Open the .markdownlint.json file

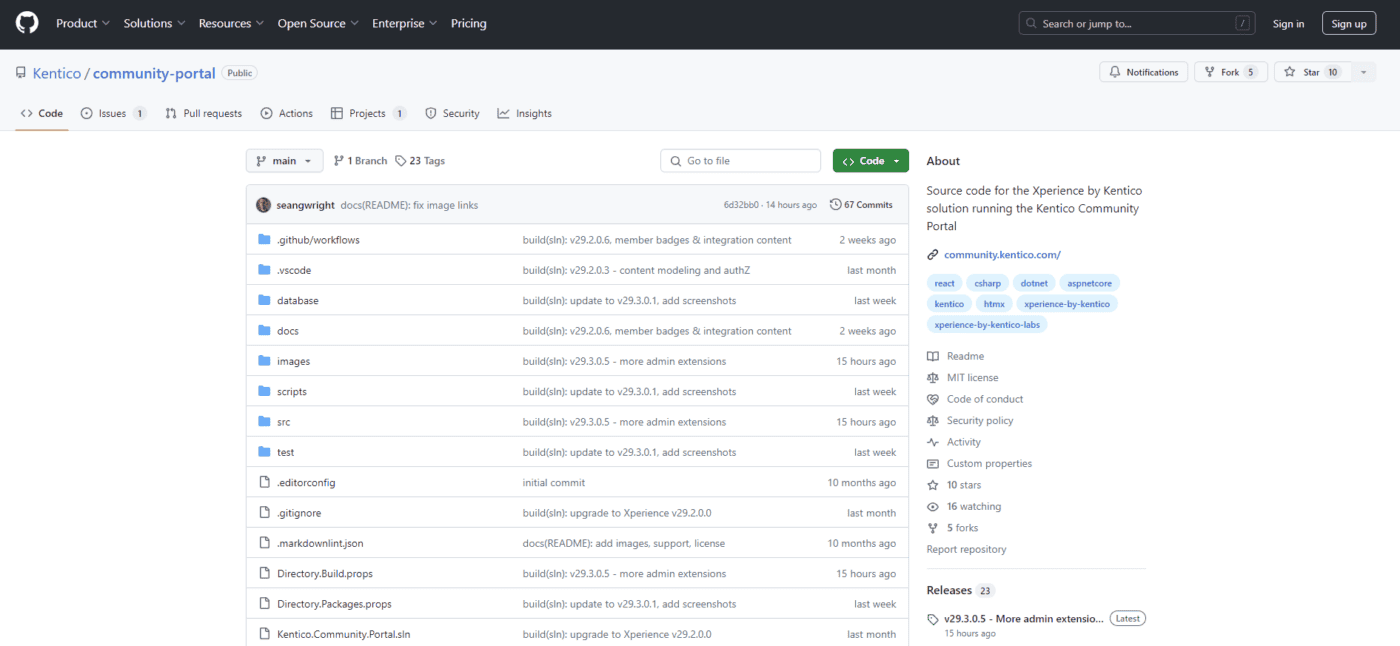pyautogui.click(x=320, y=543)
